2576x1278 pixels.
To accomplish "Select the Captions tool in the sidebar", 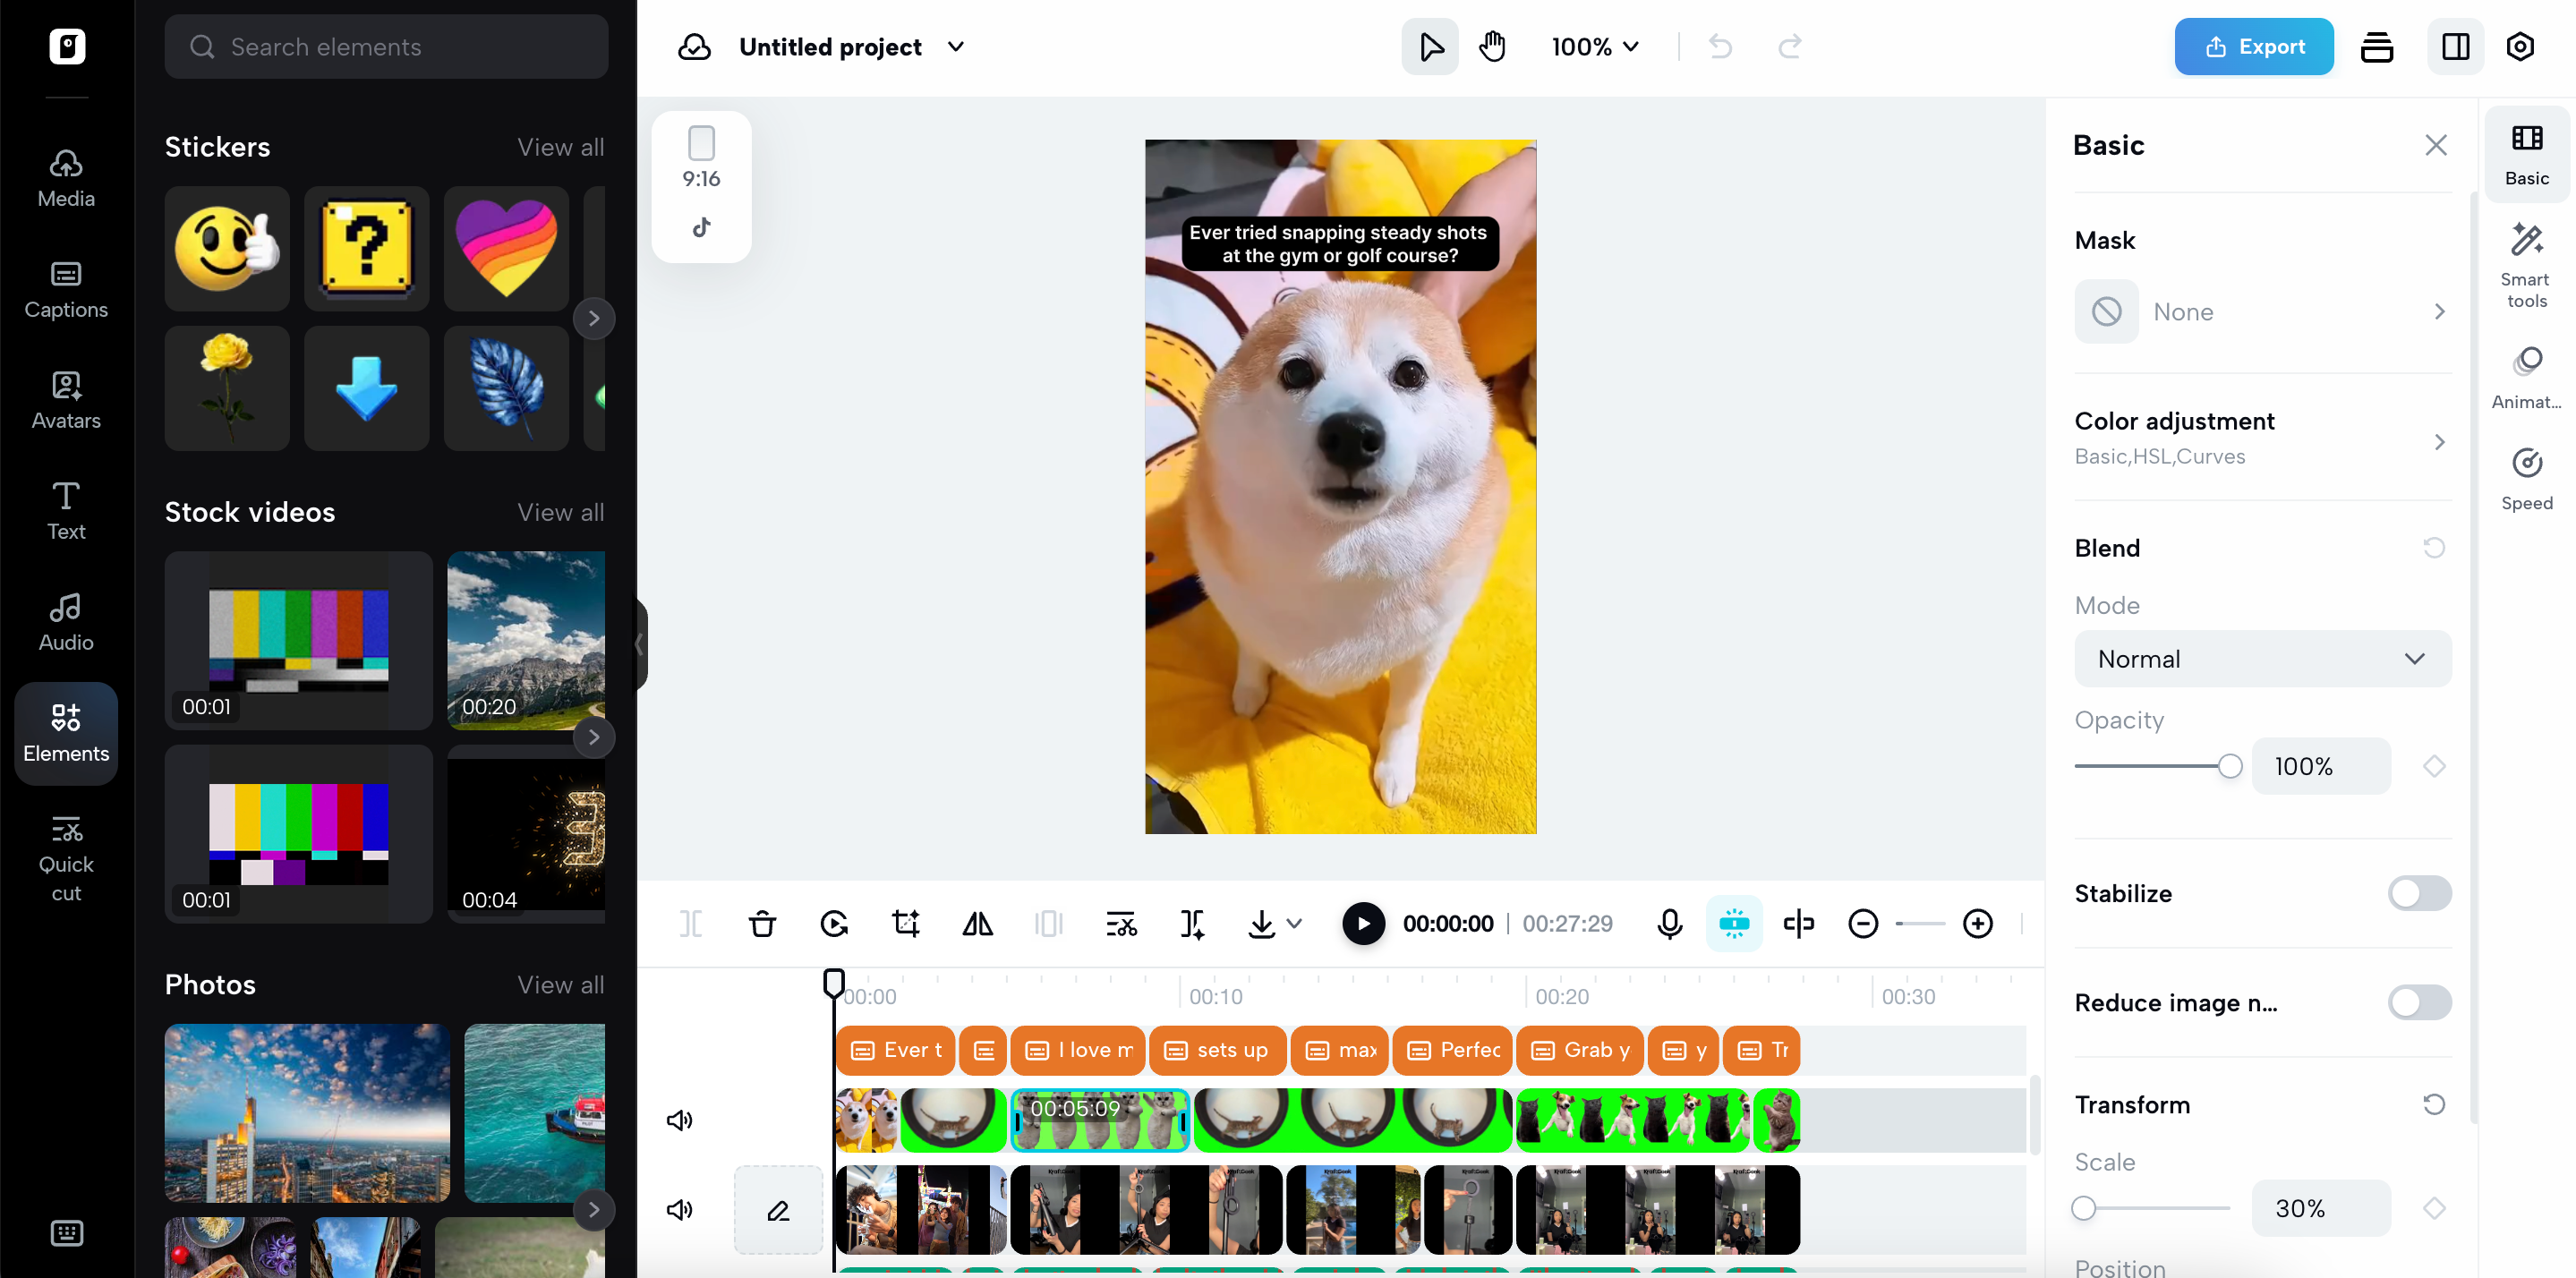I will 64,290.
